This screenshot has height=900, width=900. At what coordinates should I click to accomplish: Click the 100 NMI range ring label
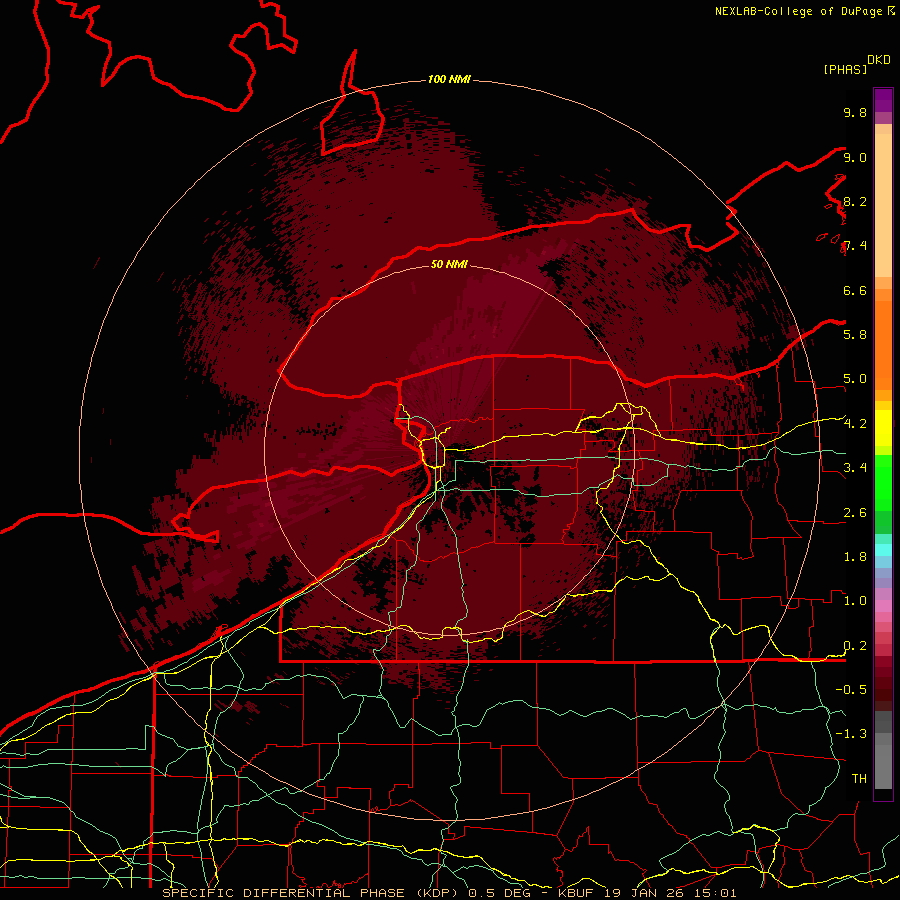[449, 79]
